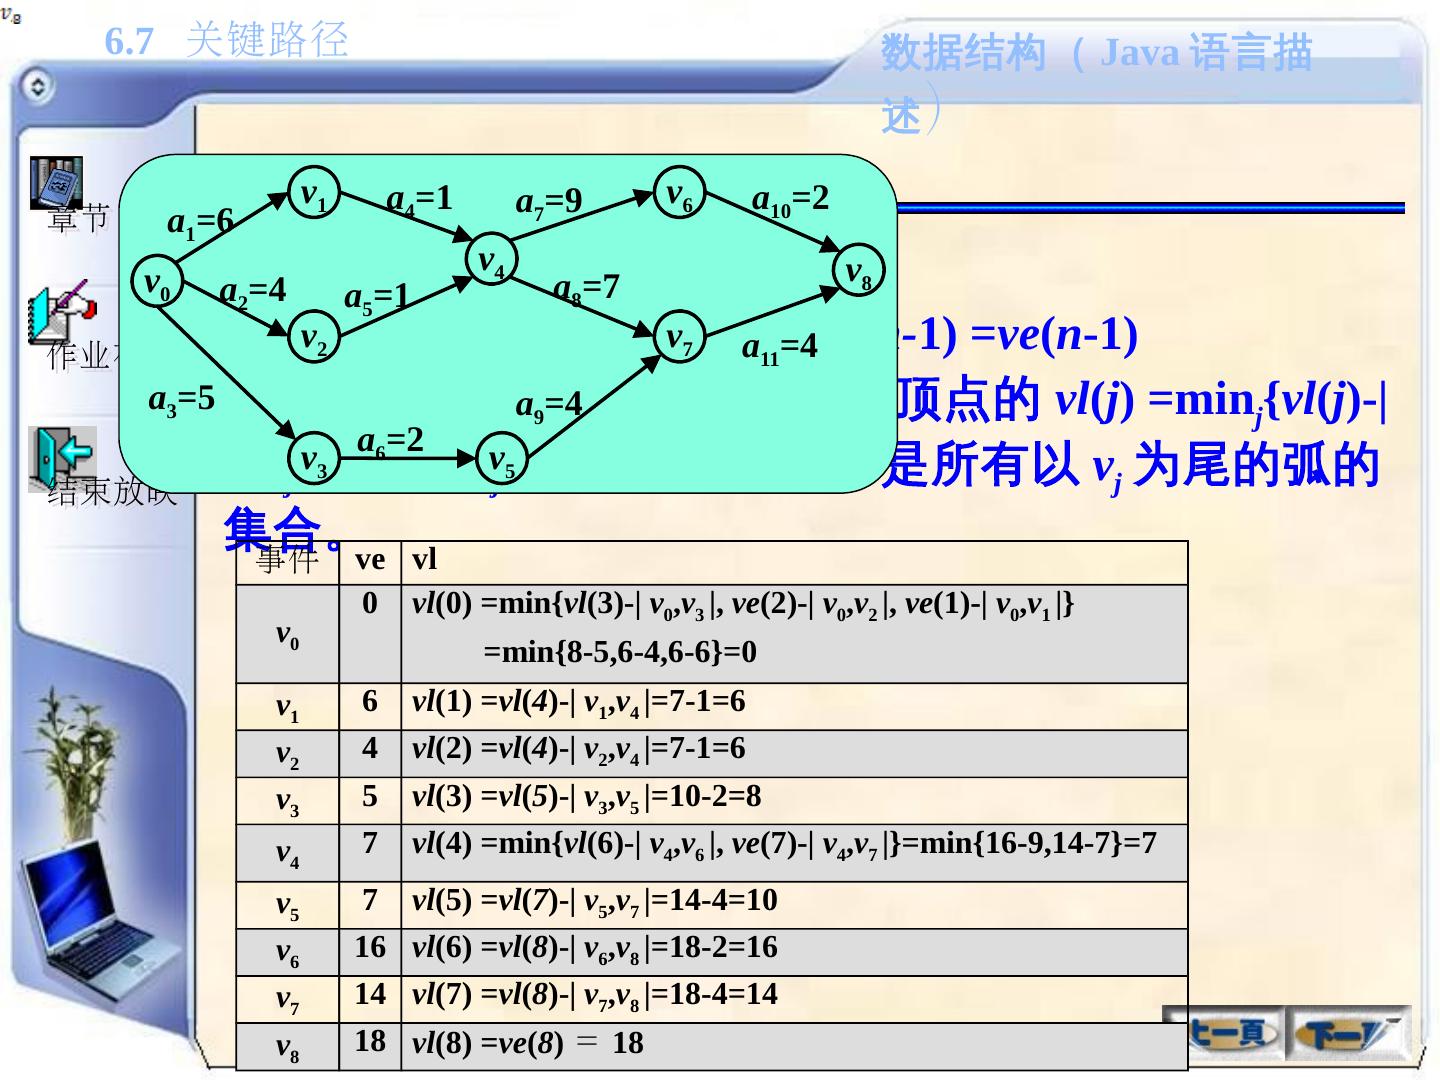Go to previous page with 上一页 button
Viewport: 1440px width, 1080px height.
tap(1230, 1032)
